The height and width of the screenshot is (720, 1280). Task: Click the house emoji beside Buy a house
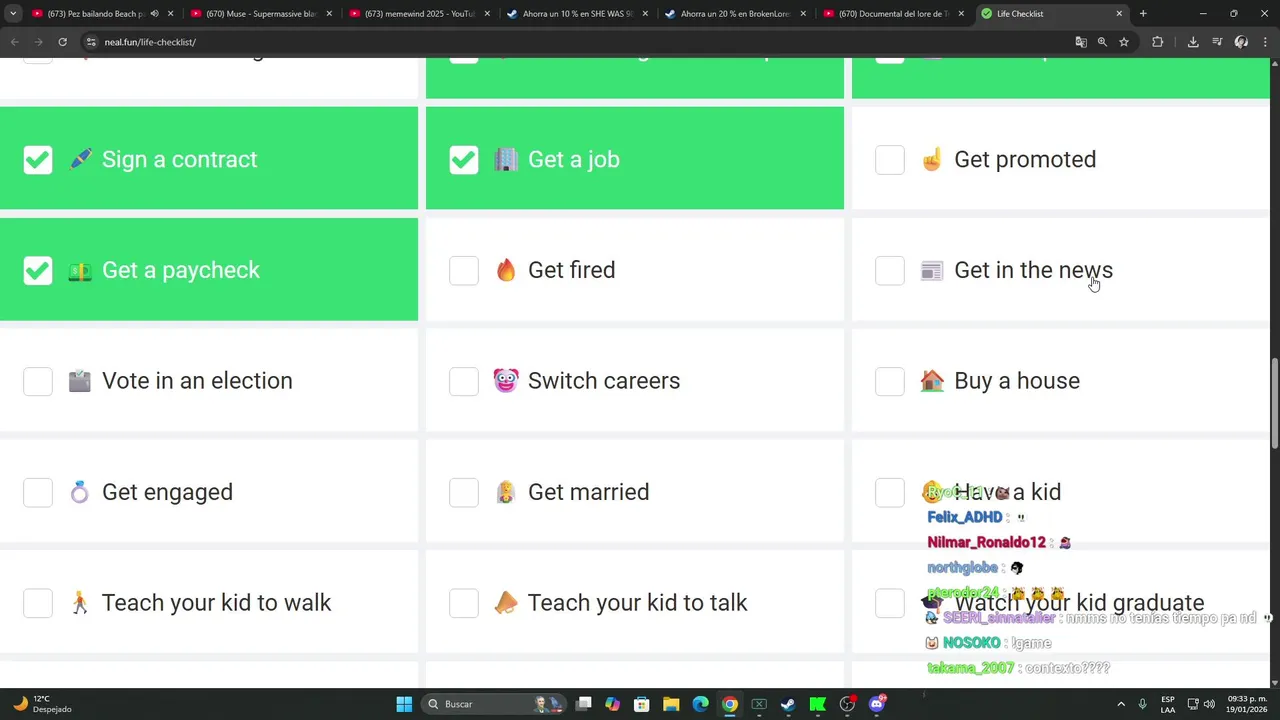click(x=932, y=381)
